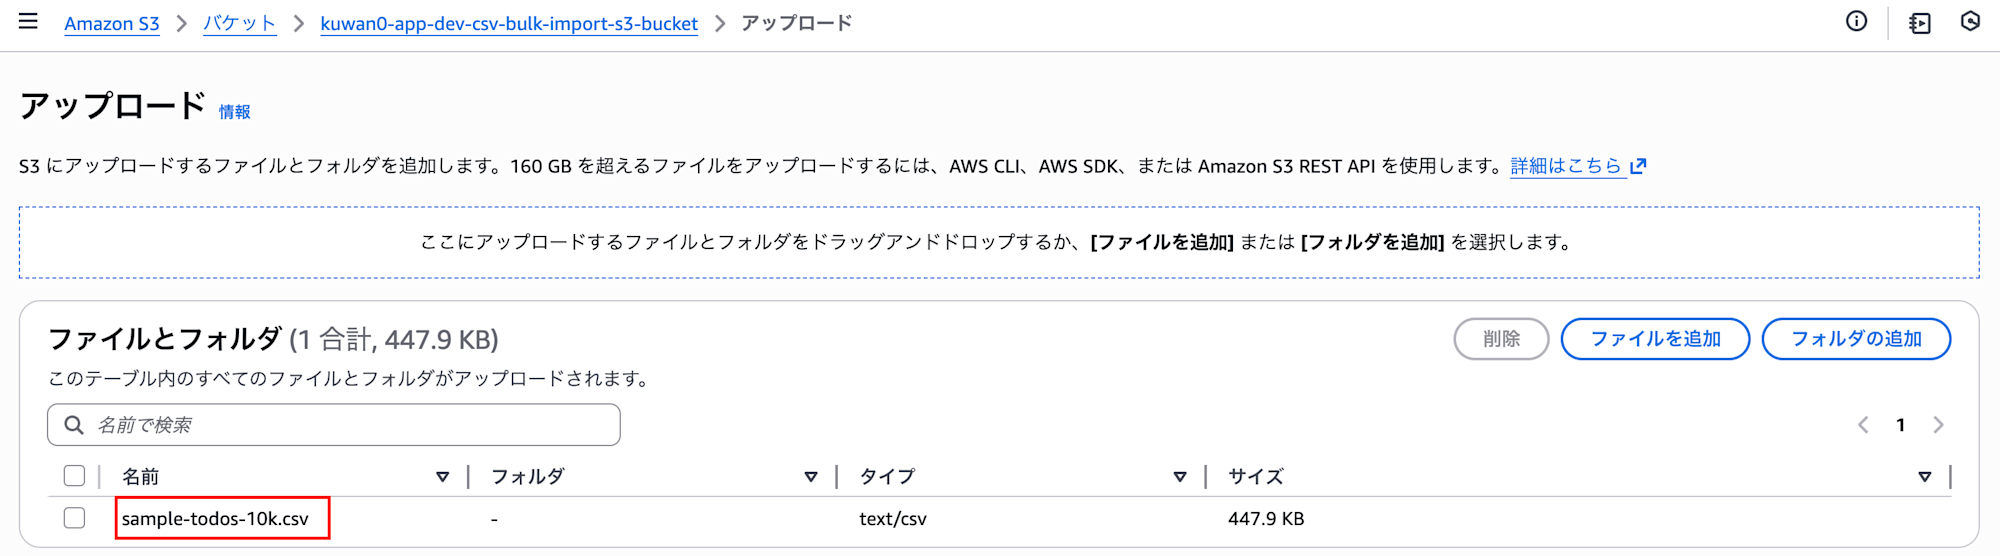Click the hexagon settings icon at top right

1970,22
